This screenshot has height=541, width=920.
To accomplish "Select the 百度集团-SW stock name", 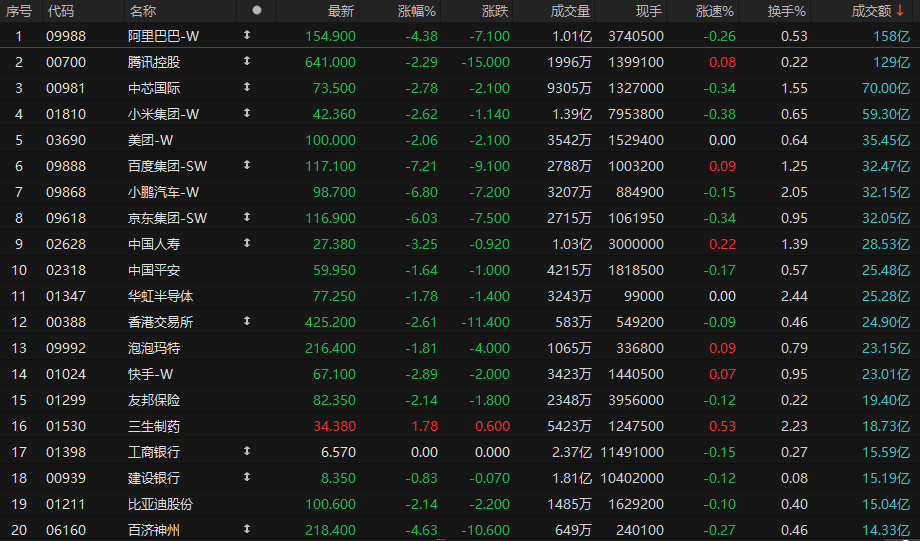I will coord(167,166).
